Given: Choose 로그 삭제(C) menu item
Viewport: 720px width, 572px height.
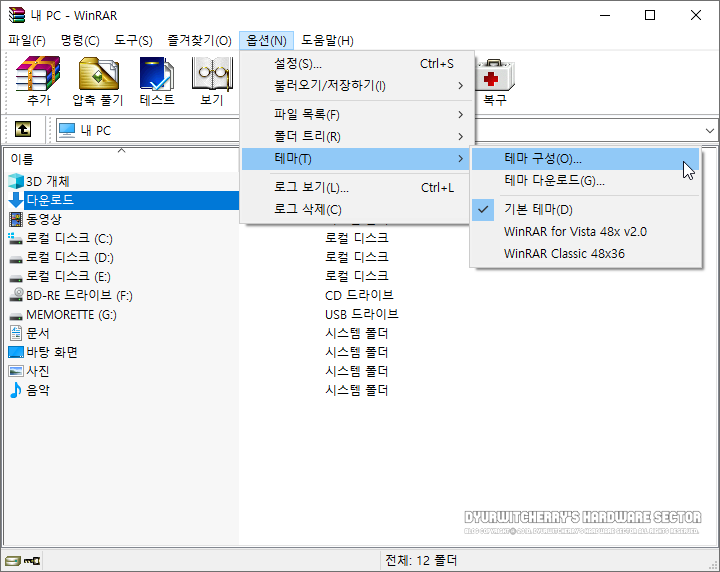Looking at the screenshot, I should [x=355, y=209].
